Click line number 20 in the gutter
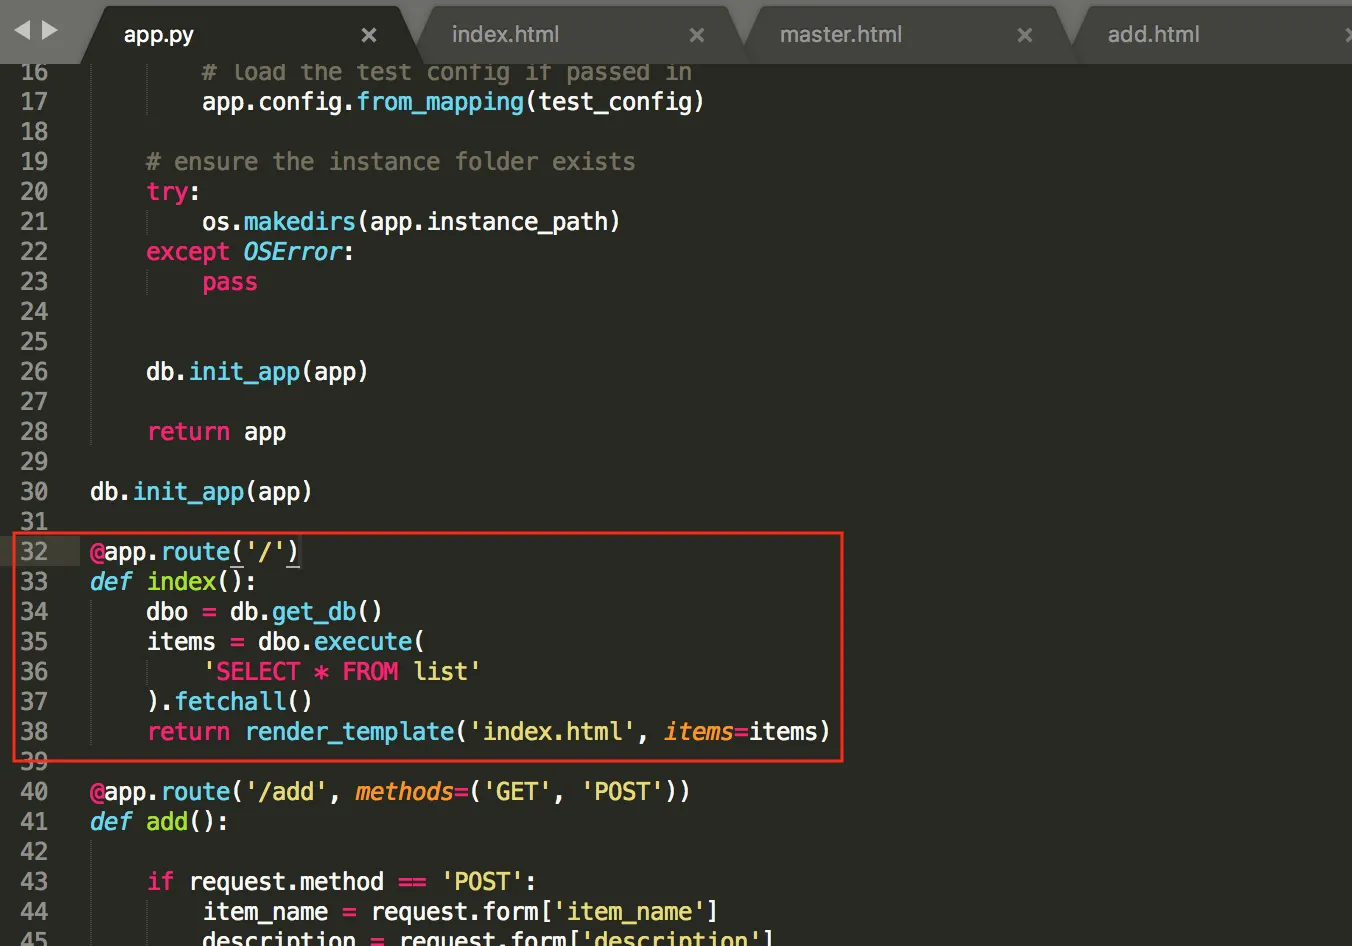Viewport: 1352px width, 946px height. [34, 192]
